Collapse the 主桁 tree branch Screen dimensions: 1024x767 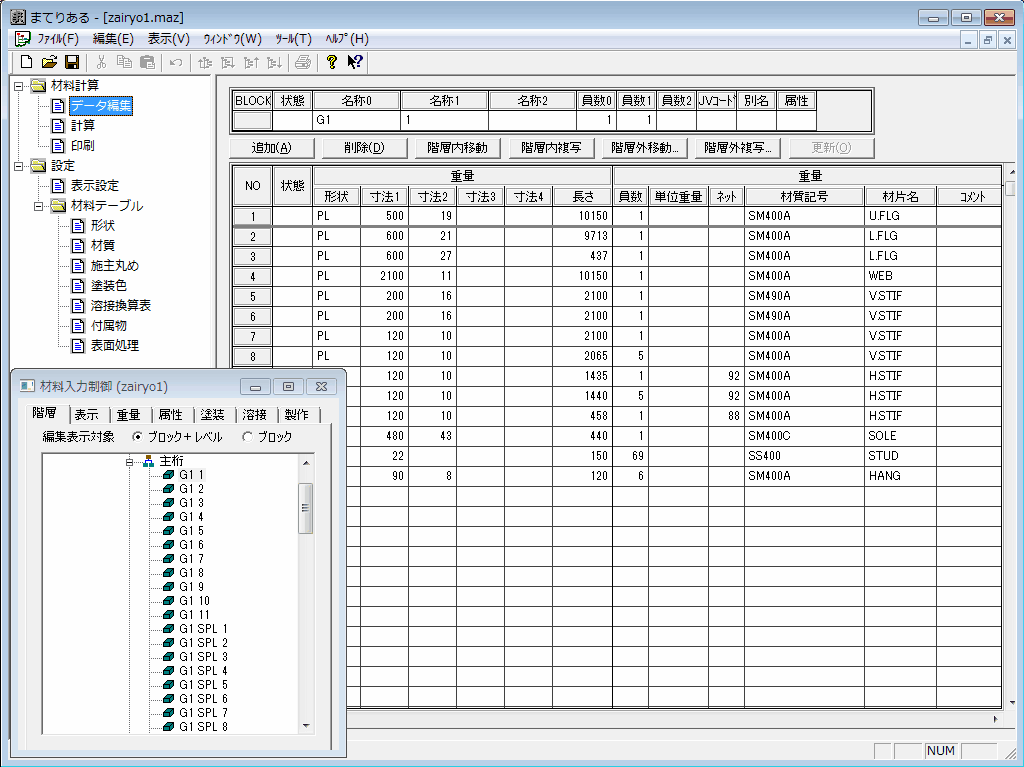[130, 461]
